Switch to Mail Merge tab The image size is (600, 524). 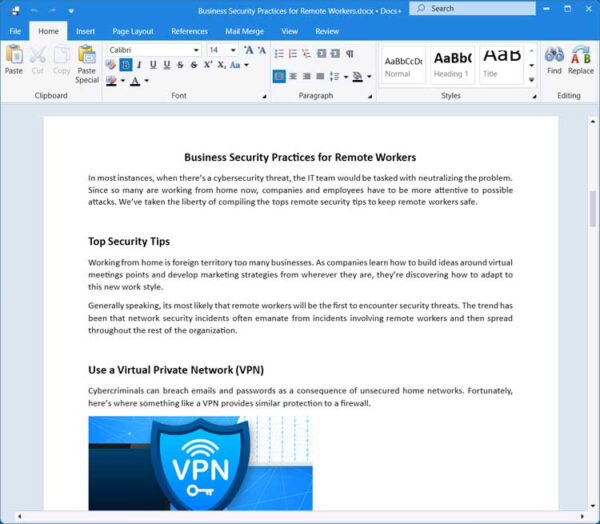245,31
